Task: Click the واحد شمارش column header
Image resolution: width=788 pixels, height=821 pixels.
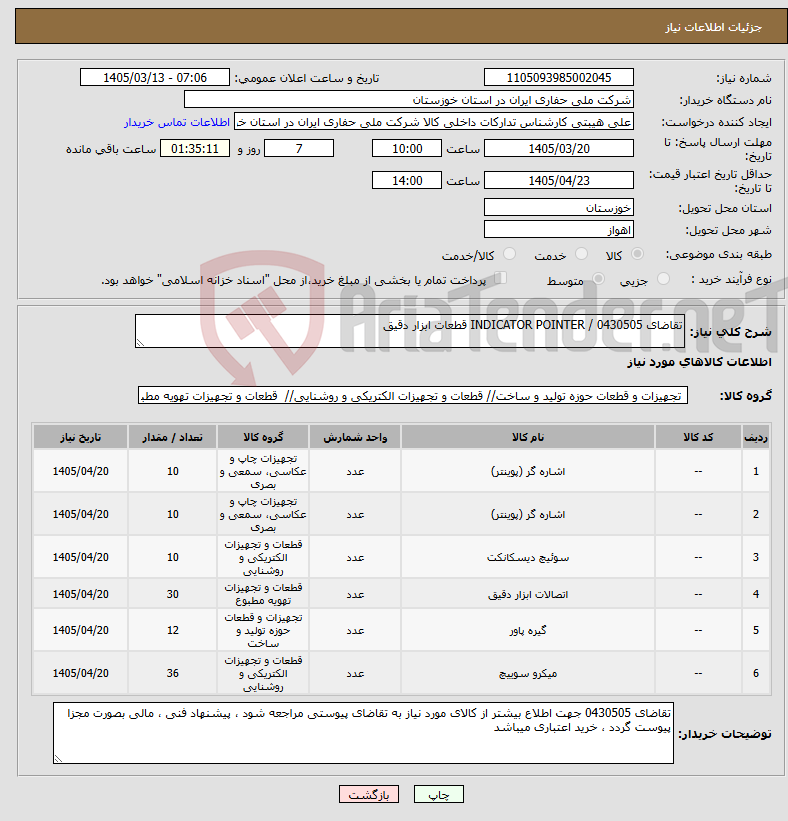Action: coord(355,437)
